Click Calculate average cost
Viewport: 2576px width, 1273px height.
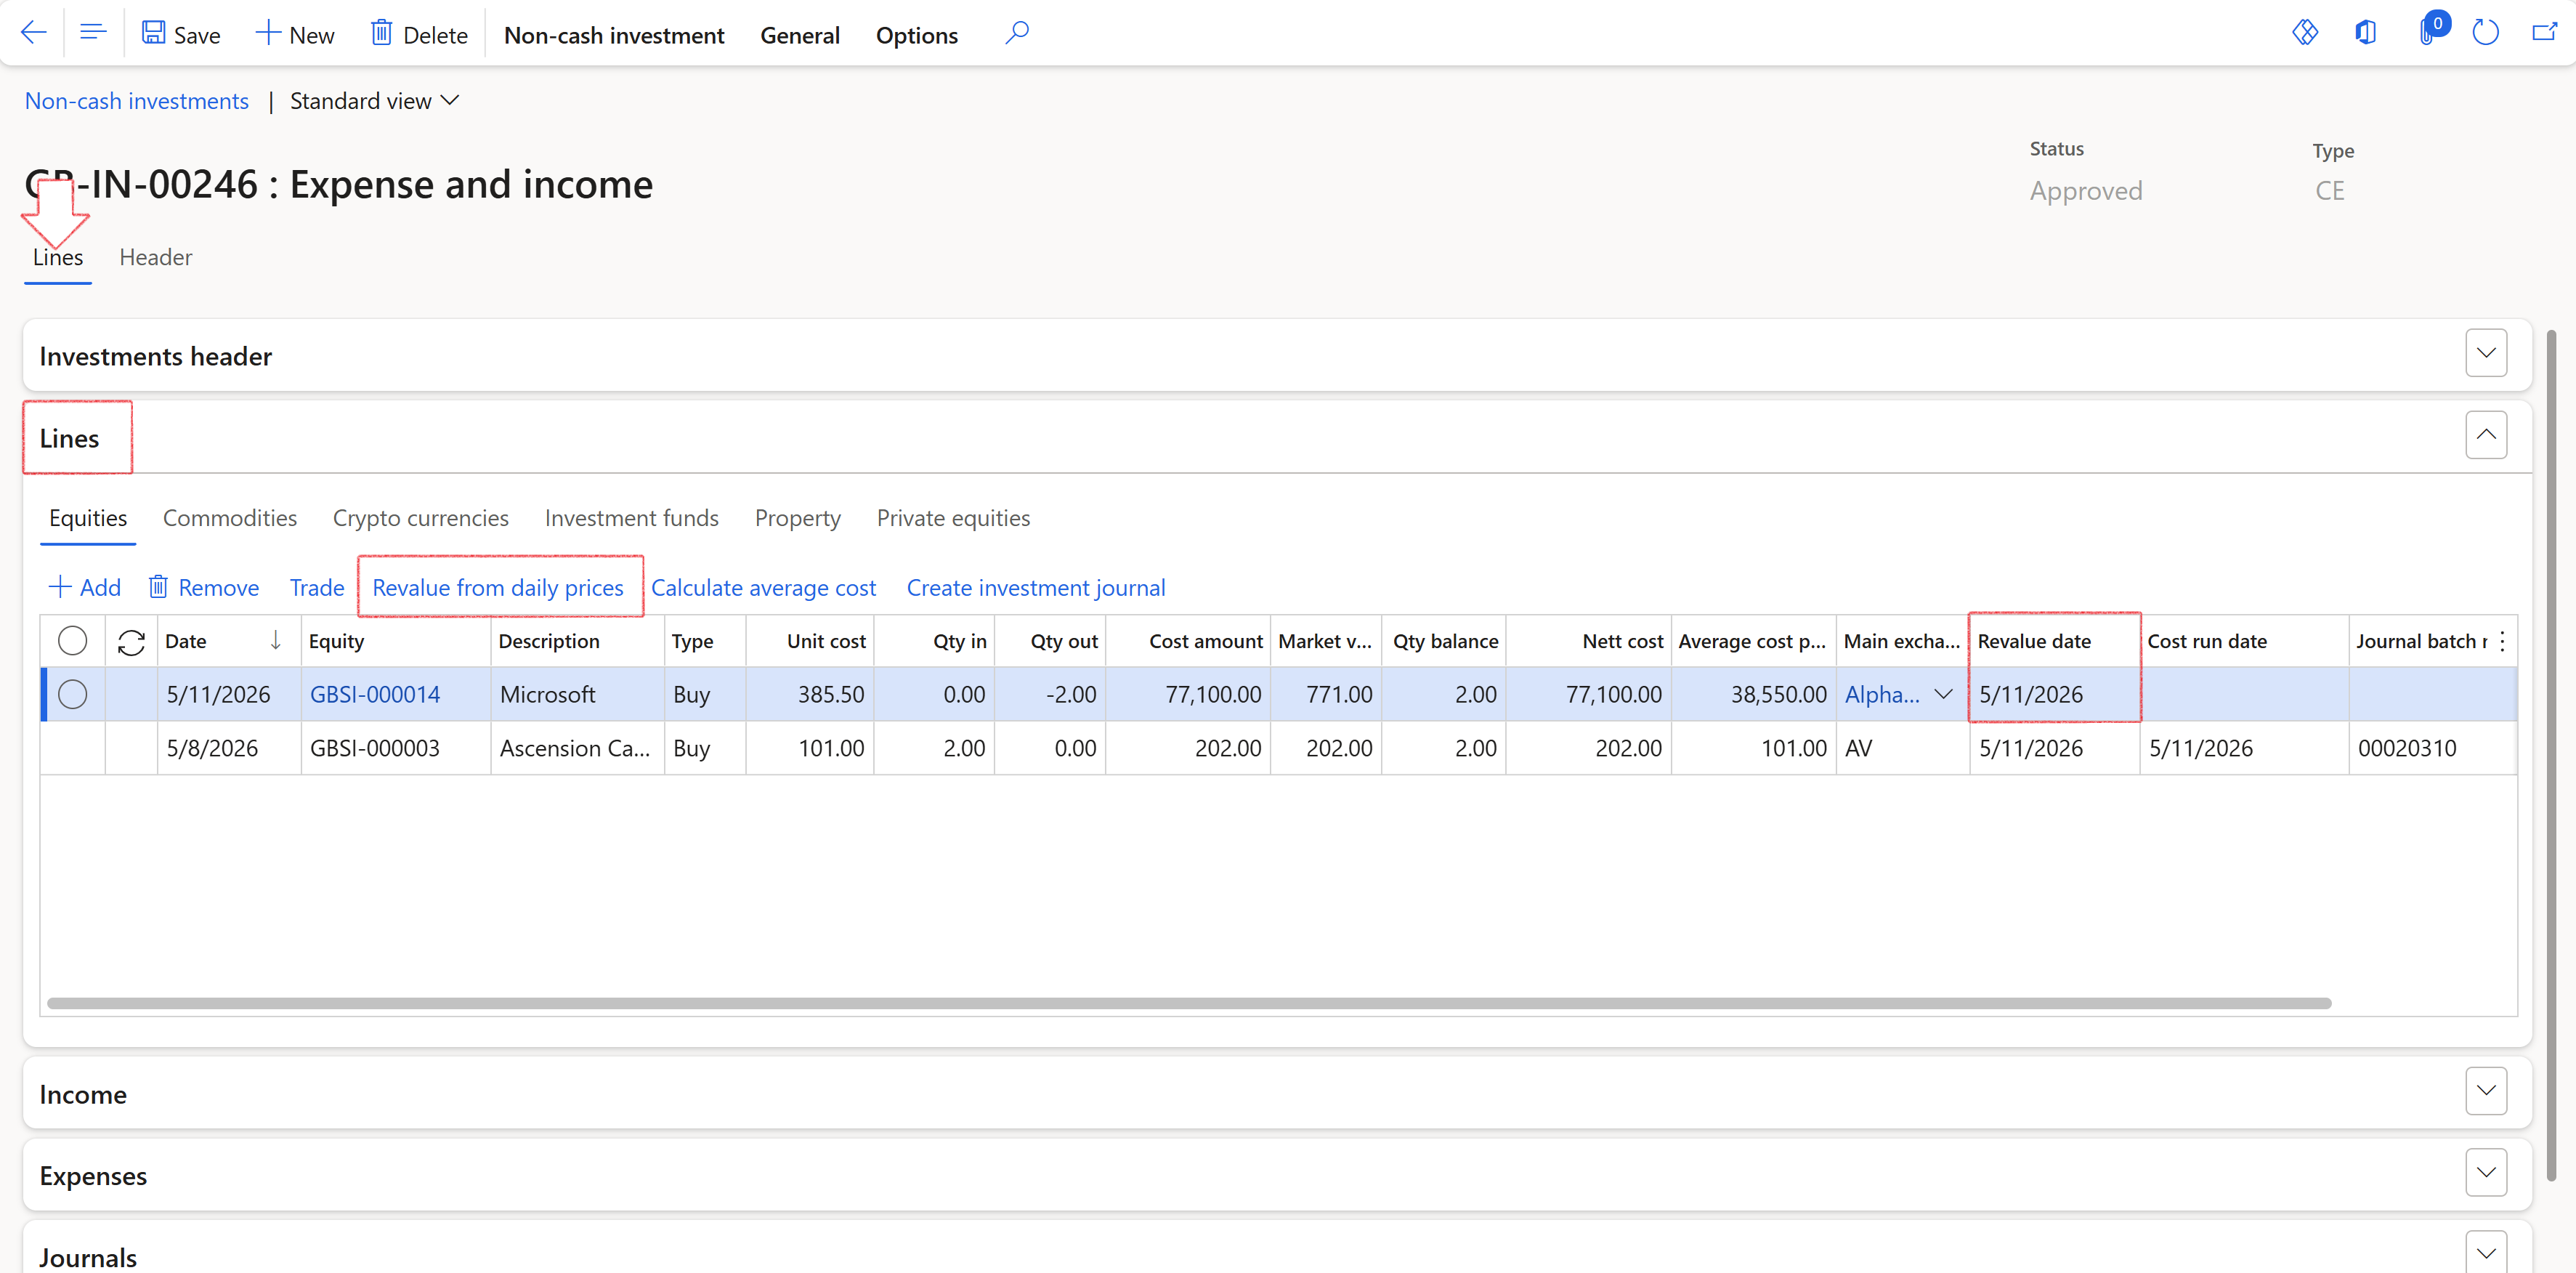pyautogui.click(x=763, y=587)
